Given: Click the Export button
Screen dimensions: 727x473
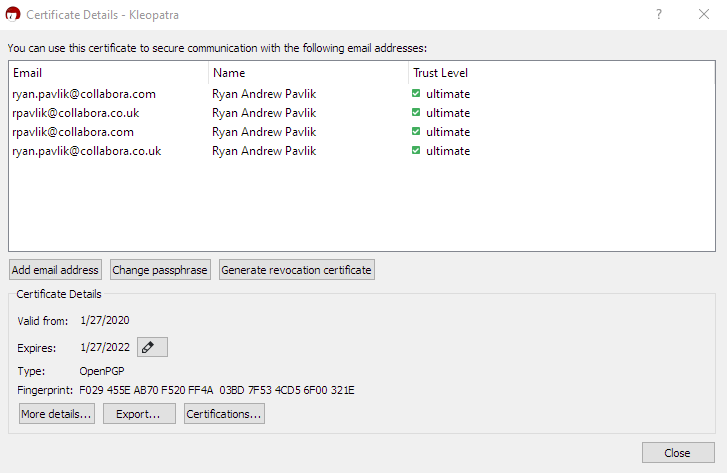Looking at the screenshot, I should (x=139, y=414).
